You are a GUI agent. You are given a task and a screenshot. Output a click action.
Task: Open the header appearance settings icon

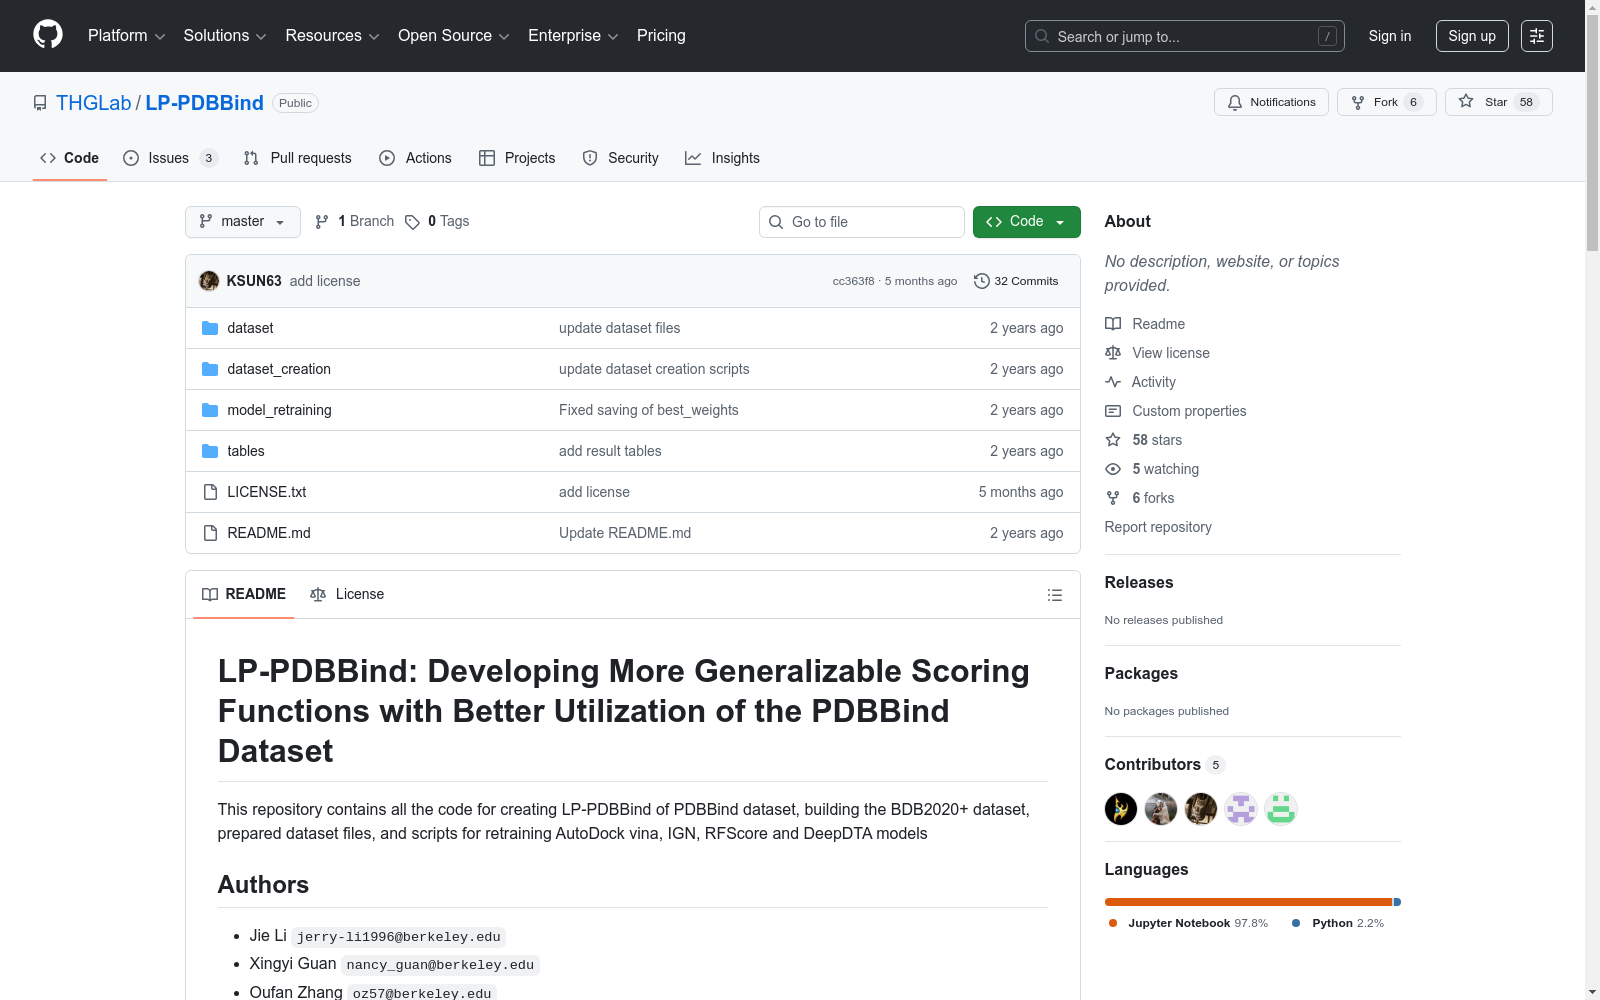(x=1536, y=36)
